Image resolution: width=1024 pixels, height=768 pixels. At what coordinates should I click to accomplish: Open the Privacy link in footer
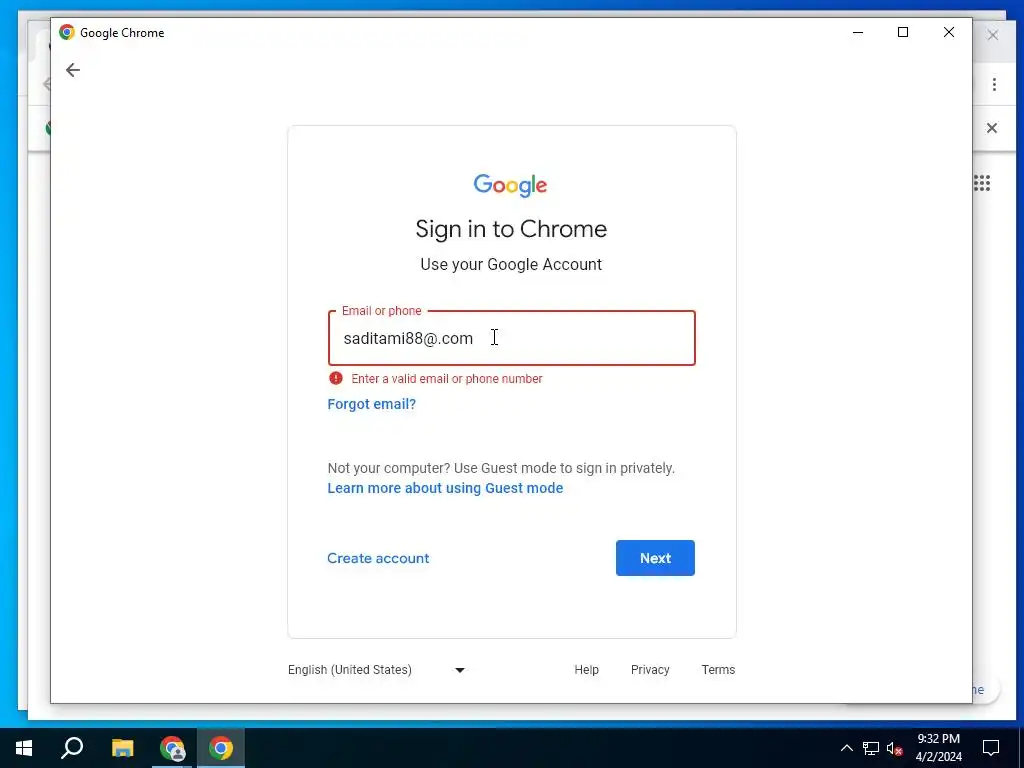650,669
